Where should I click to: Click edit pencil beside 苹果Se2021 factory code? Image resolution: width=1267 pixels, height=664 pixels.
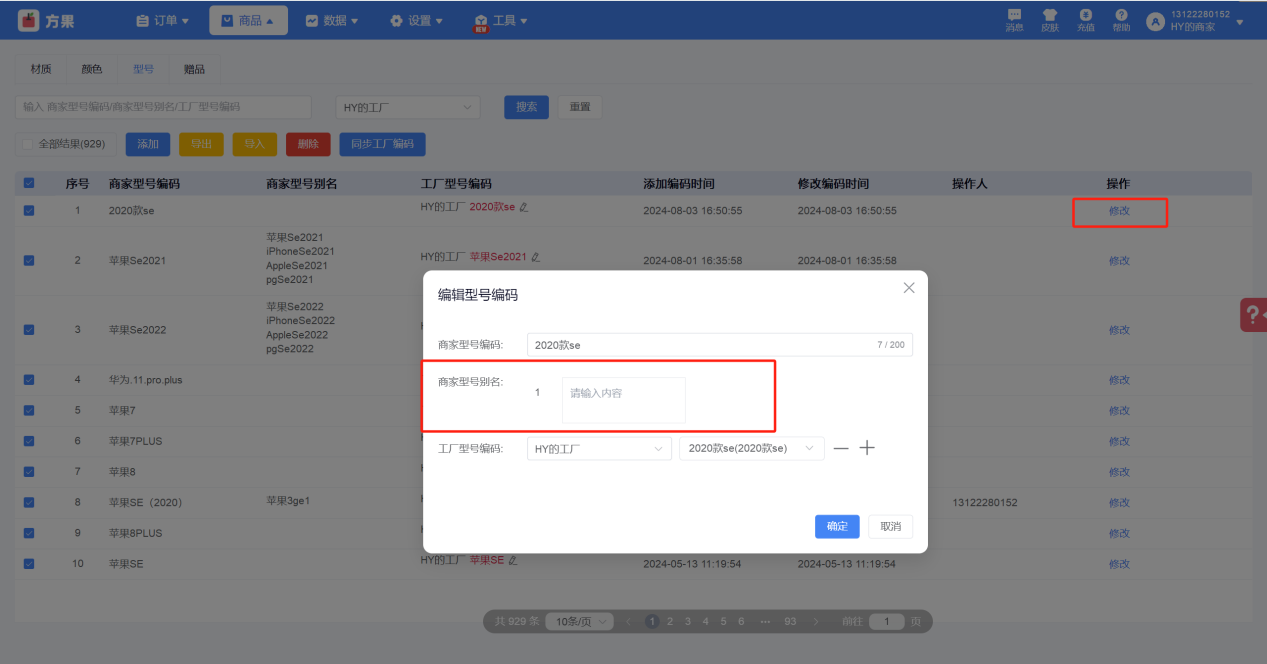tap(535, 257)
